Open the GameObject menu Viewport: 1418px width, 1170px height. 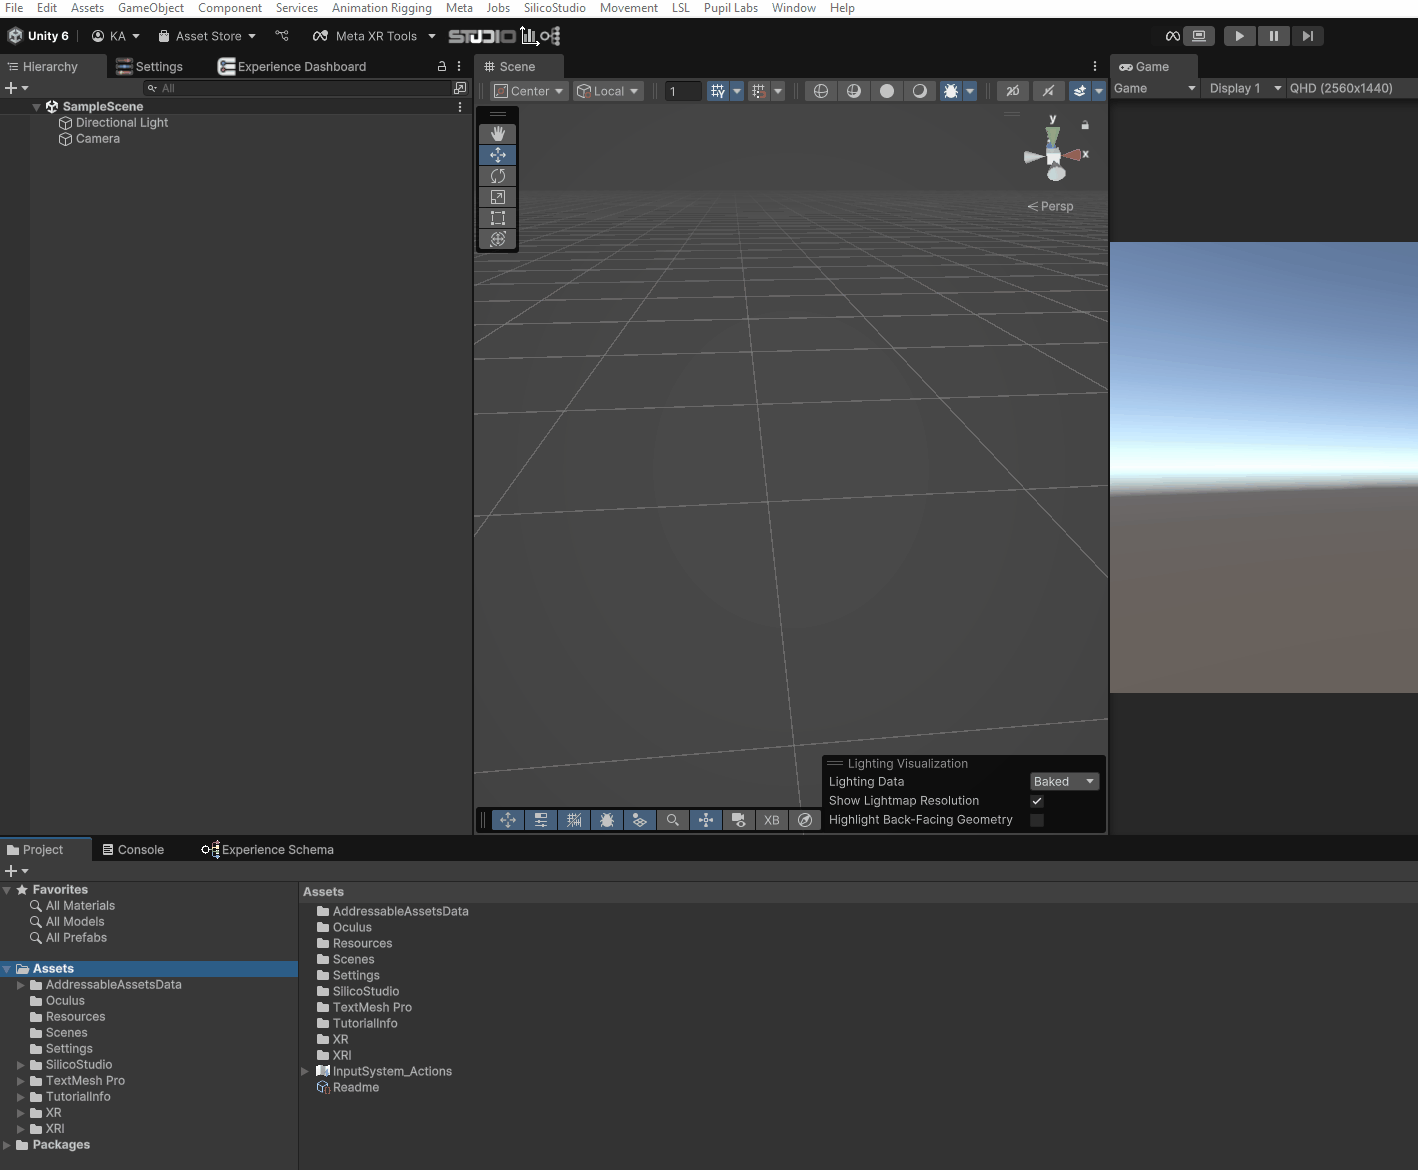tap(151, 8)
